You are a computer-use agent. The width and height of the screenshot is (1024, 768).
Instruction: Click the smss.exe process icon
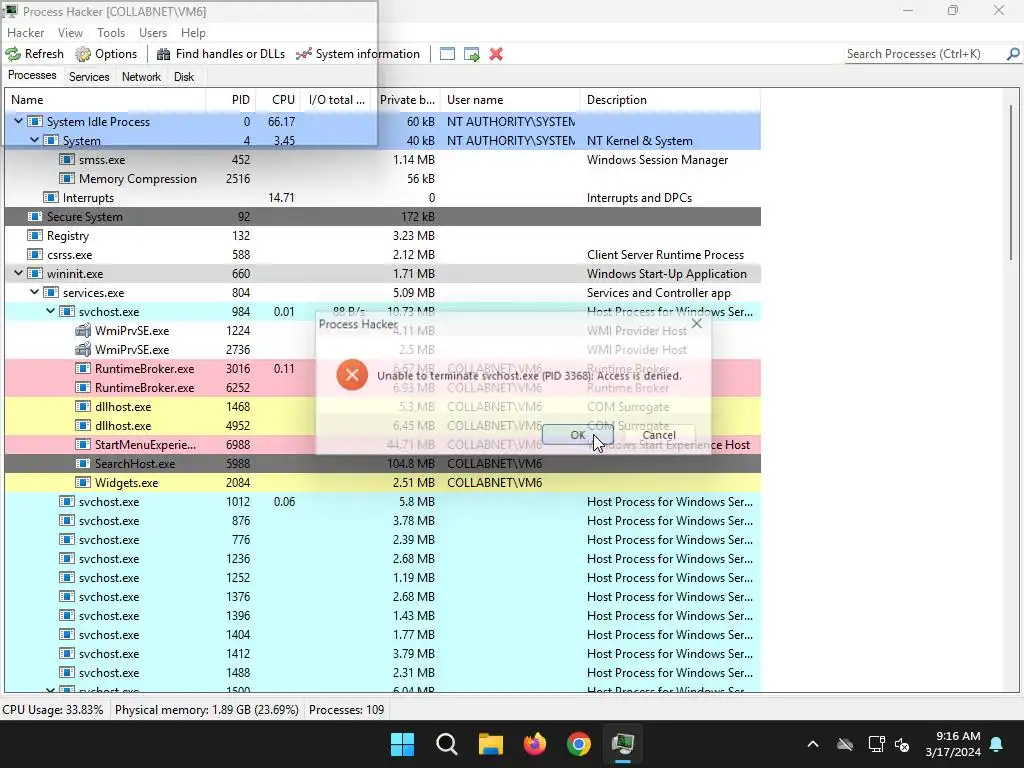pyautogui.click(x=67, y=159)
